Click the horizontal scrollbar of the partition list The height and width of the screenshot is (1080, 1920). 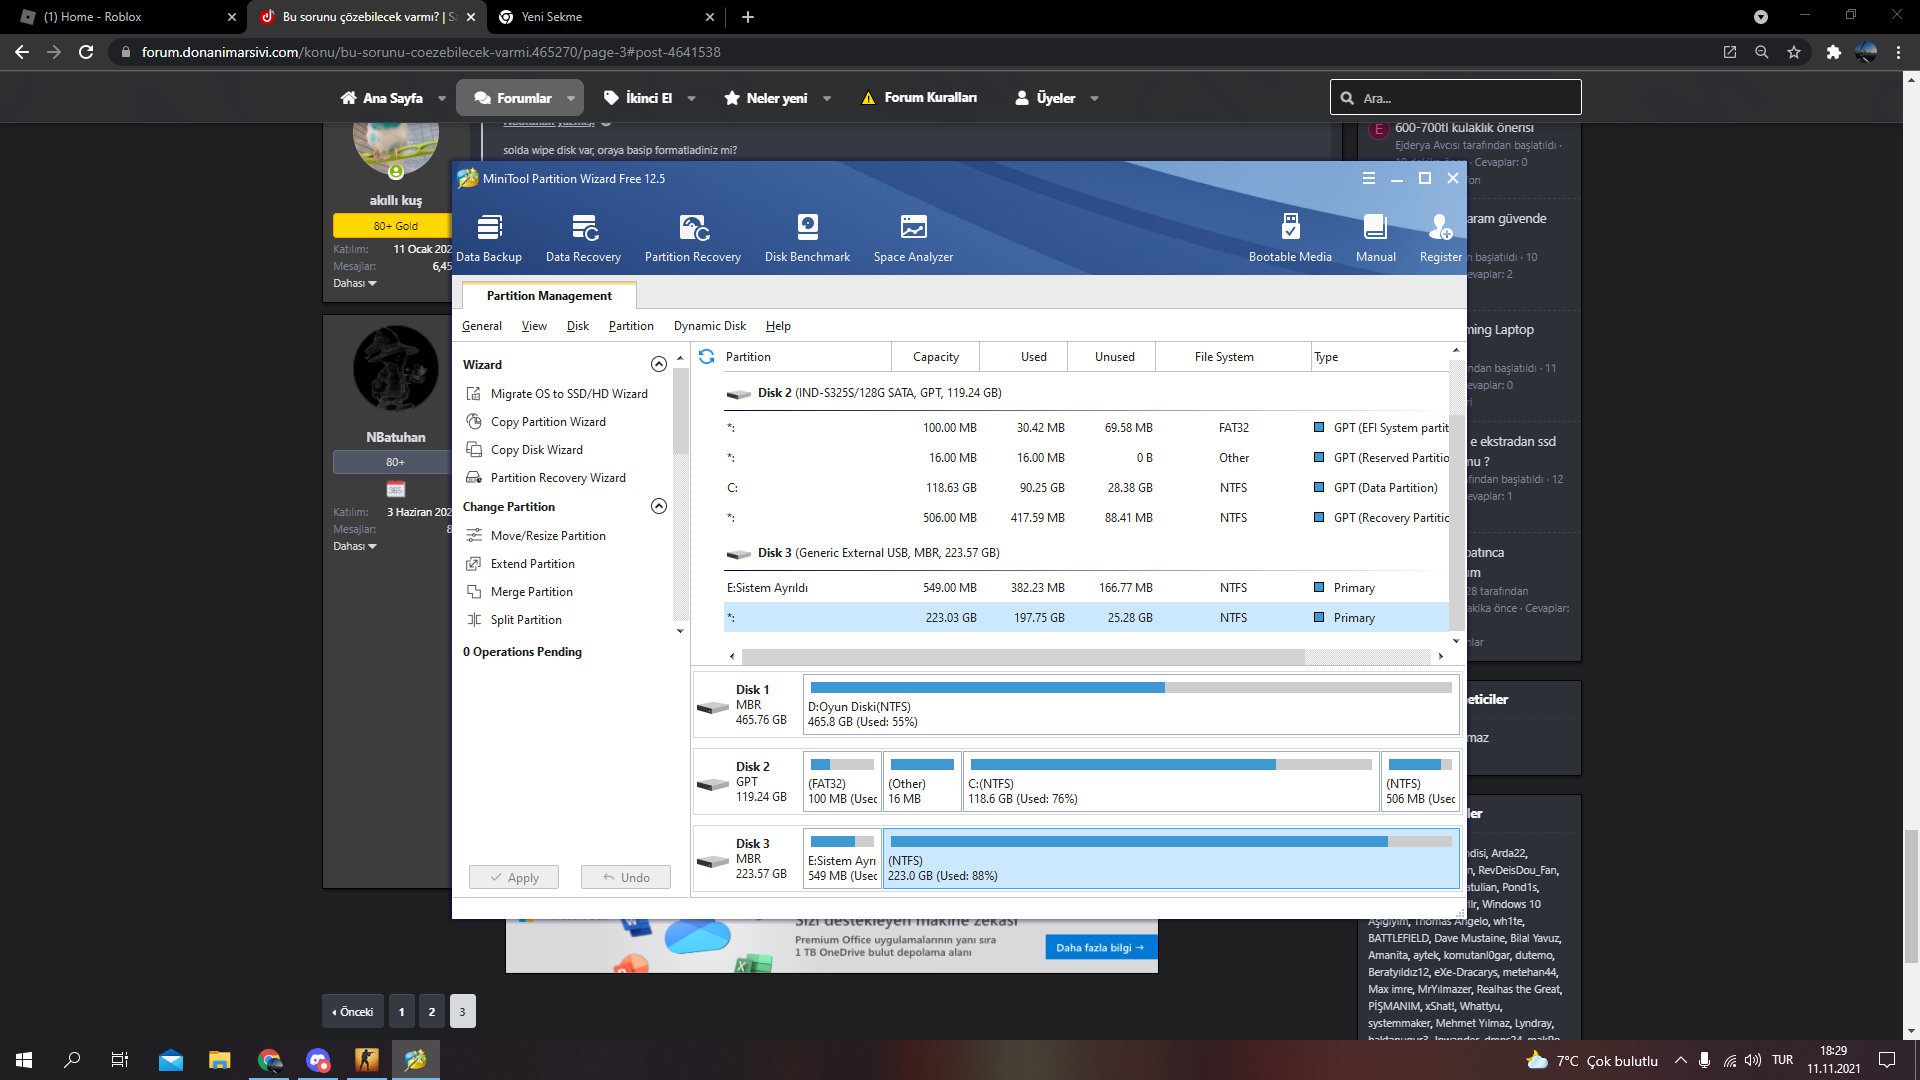coord(1020,656)
